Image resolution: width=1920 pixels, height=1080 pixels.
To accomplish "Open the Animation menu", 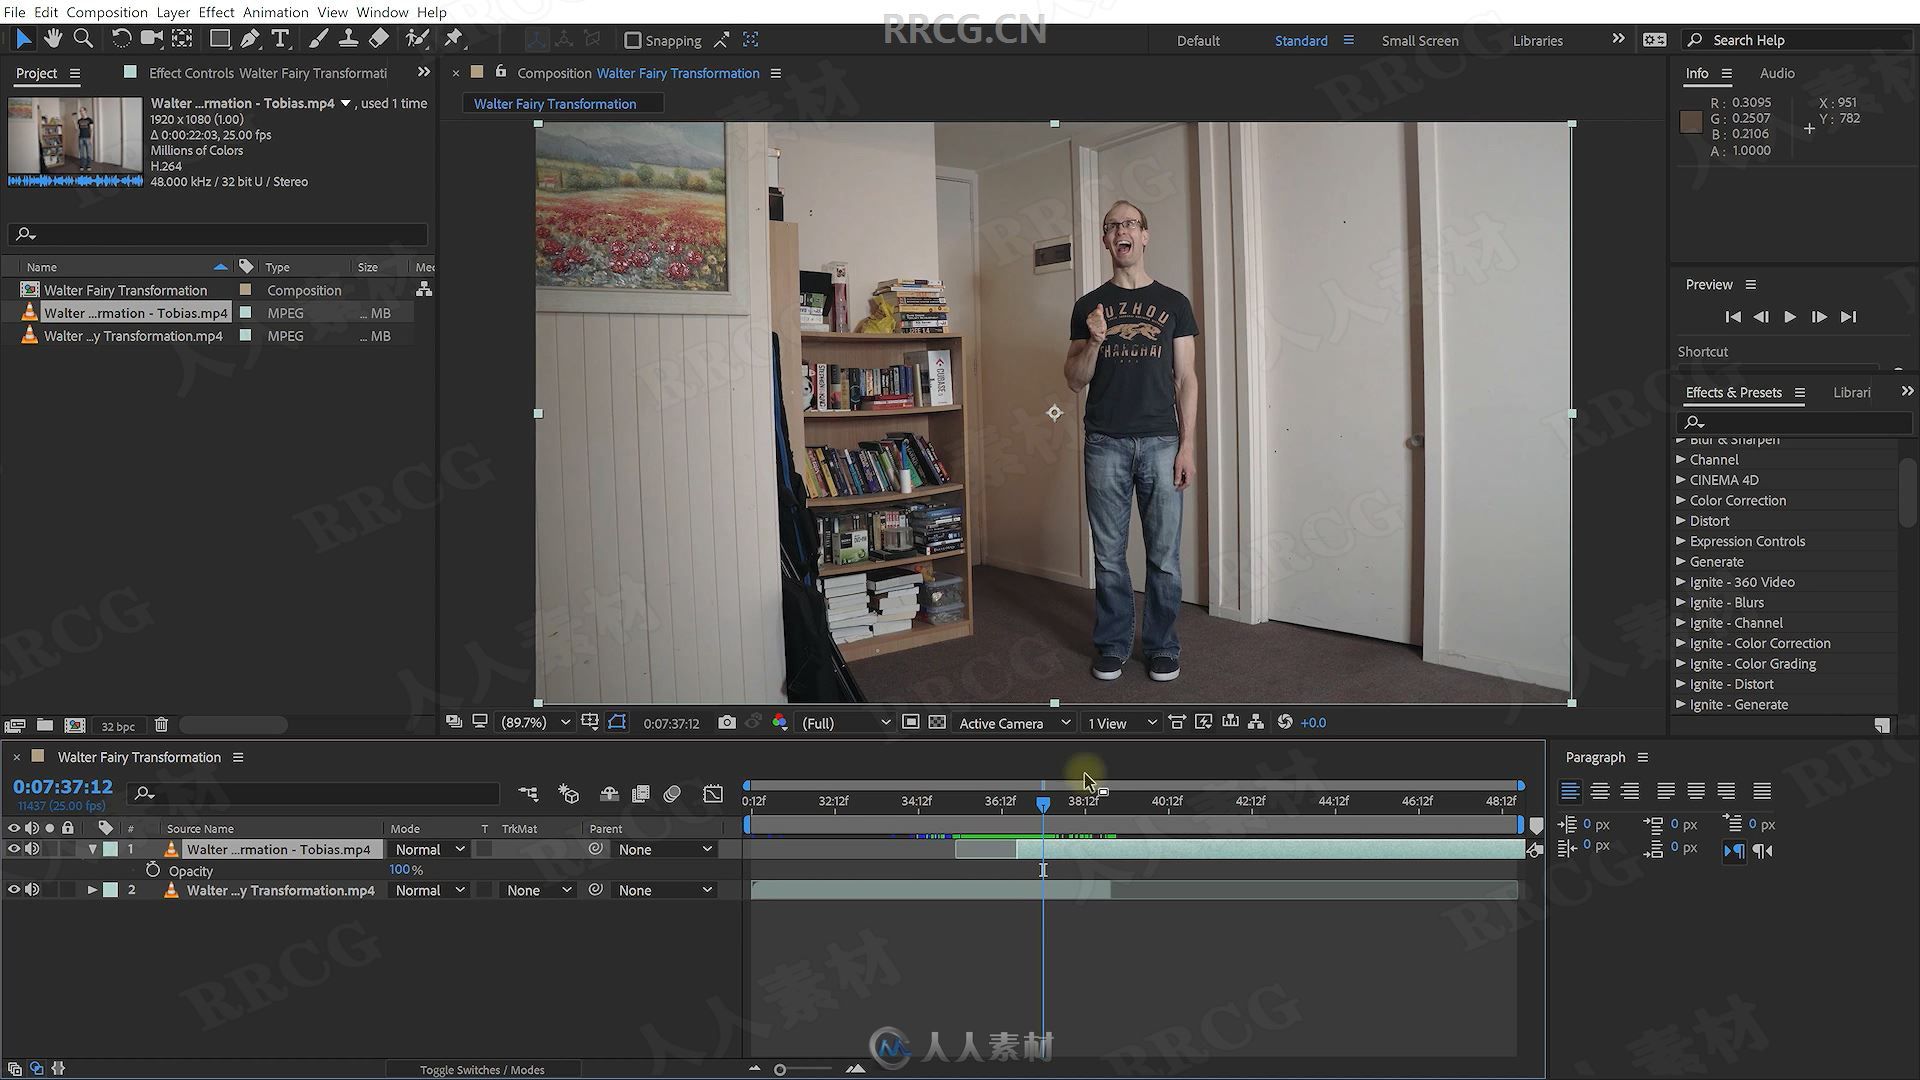I will click(x=275, y=12).
